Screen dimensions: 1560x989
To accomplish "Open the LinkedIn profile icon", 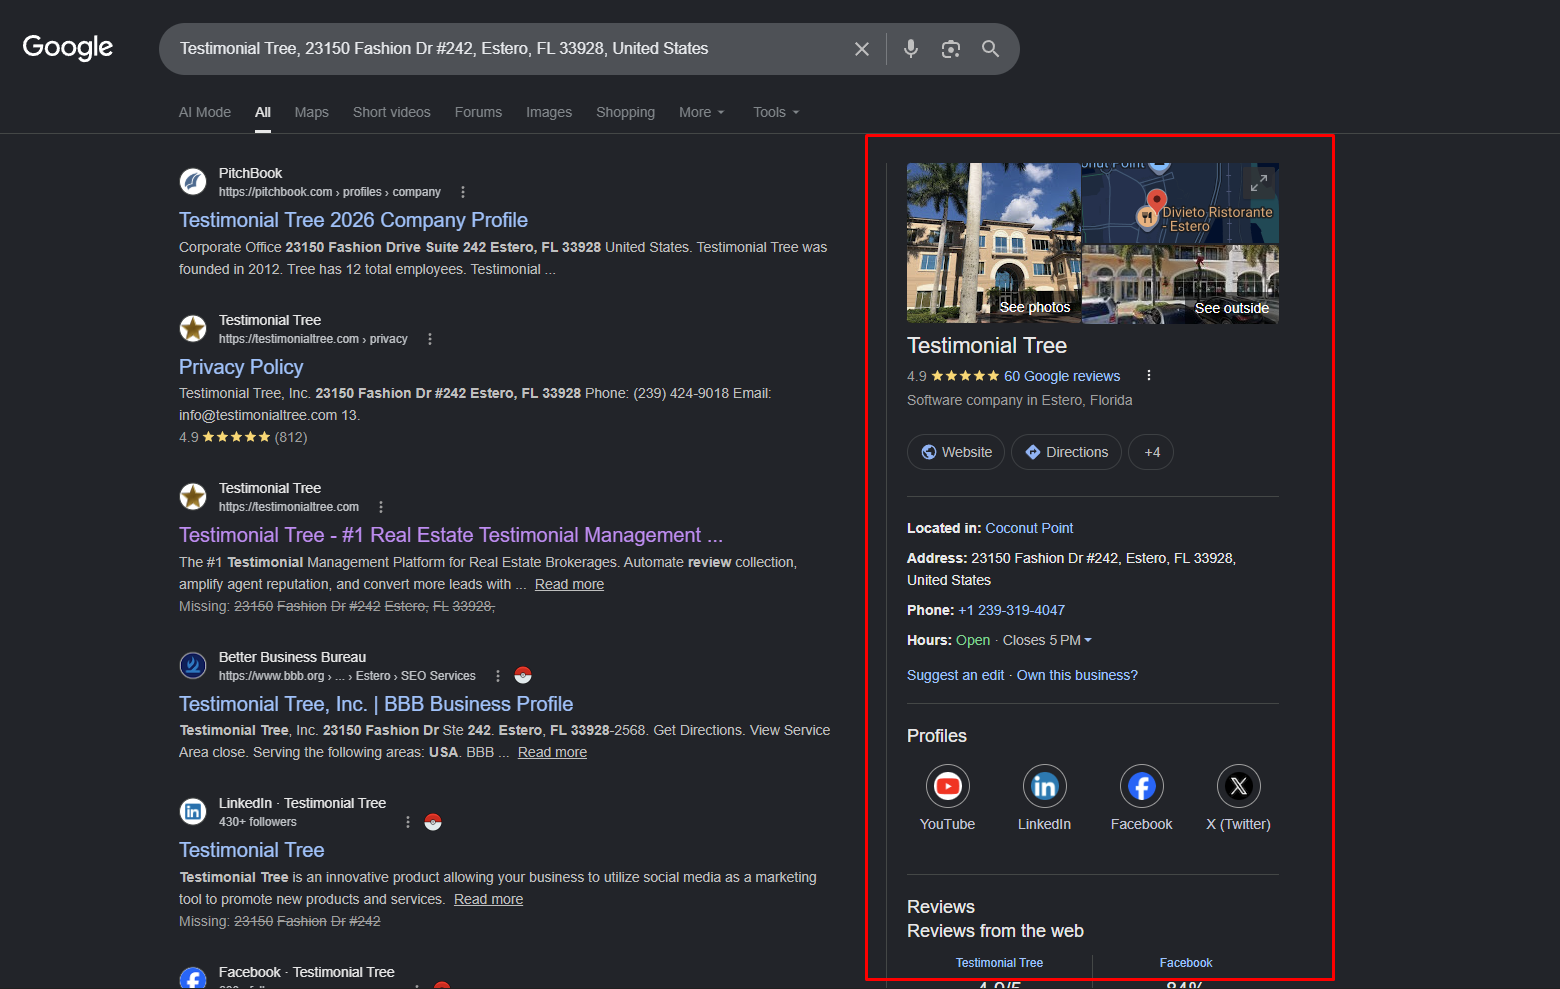I will tap(1044, 786).
